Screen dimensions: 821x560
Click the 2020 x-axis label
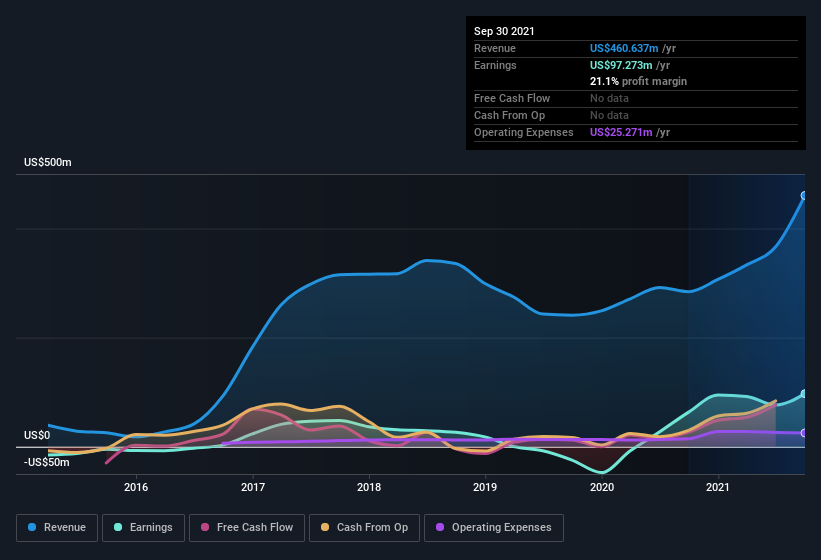[602, 487]
